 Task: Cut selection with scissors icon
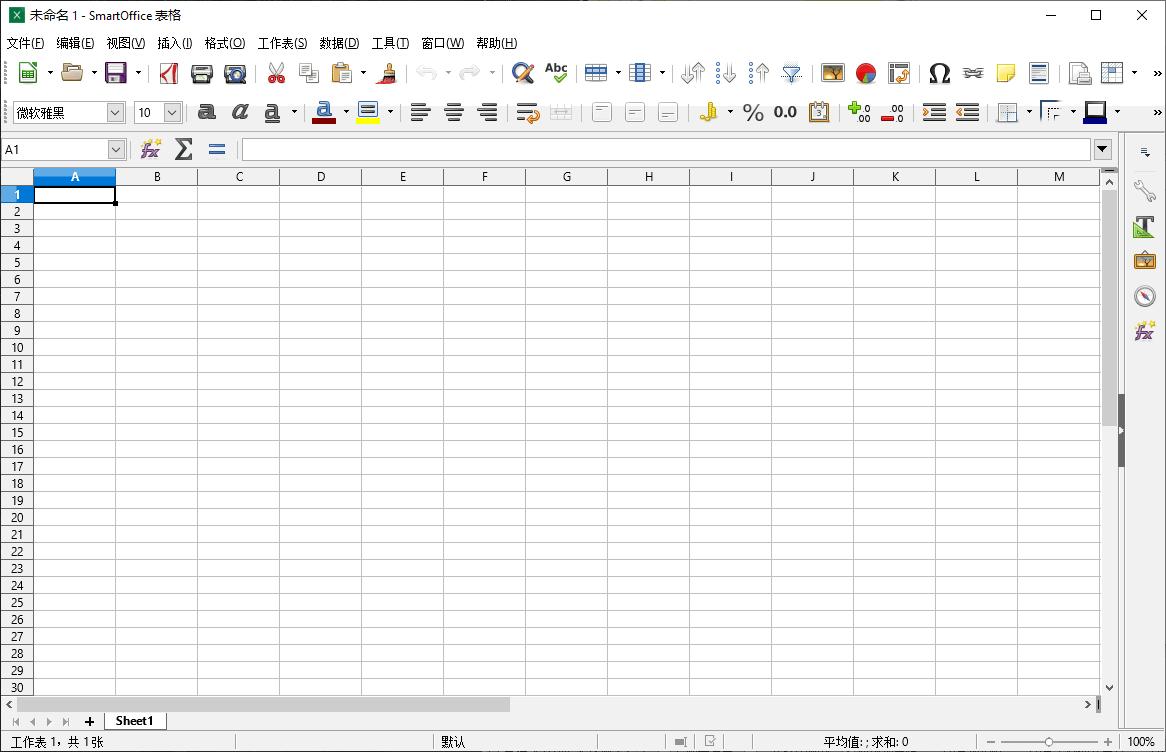[x=276, y=73]
